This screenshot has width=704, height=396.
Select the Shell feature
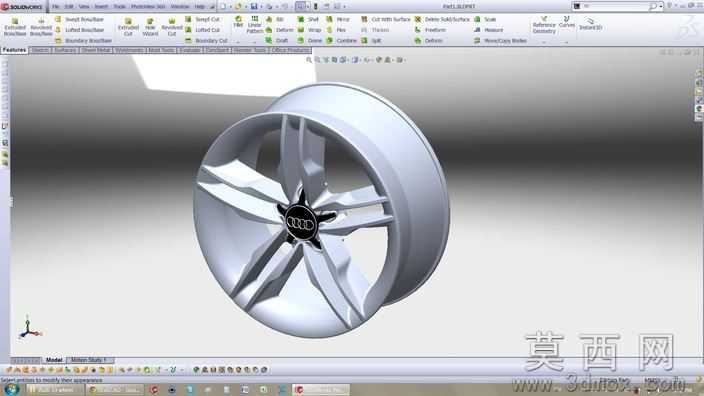pos(308,19)
